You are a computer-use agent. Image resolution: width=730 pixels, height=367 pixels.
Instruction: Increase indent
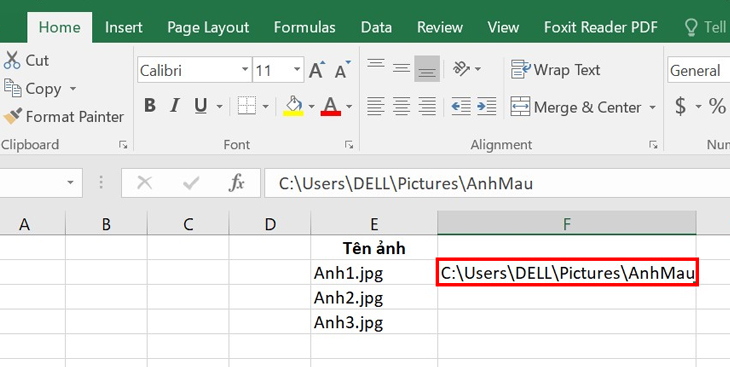487,107
